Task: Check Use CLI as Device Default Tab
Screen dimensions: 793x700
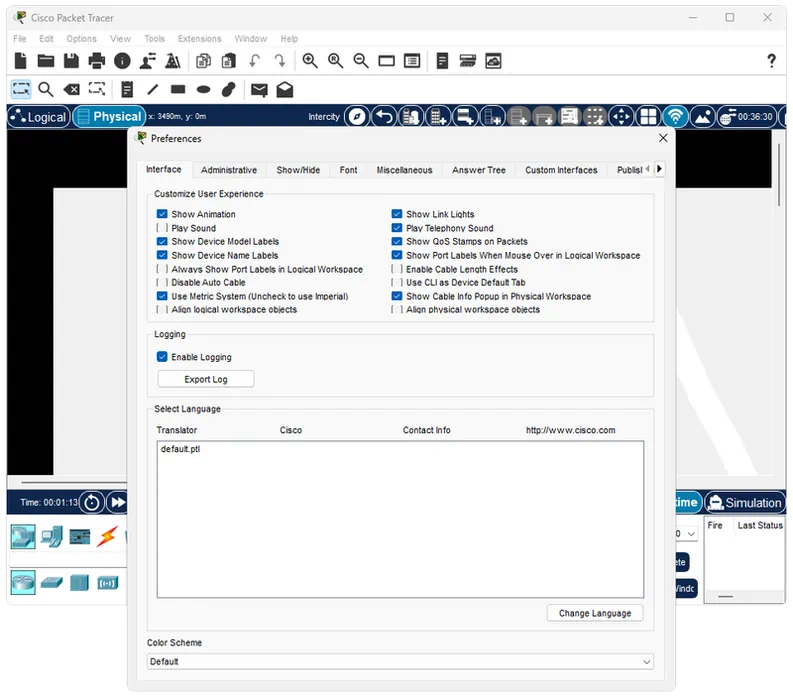Action: pos(397,282)
